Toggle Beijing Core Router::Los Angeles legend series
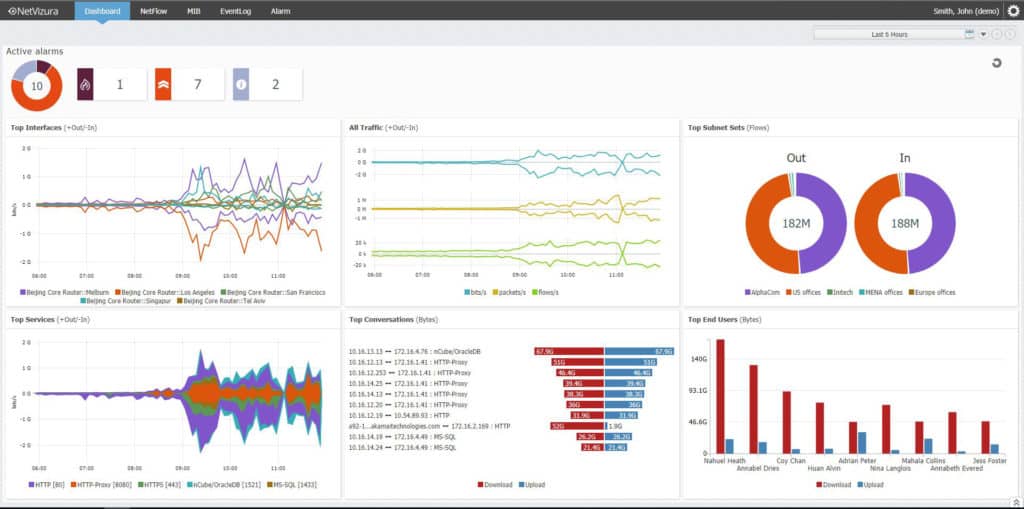Viewport: 1024px width, 509px height. (165, 293)
